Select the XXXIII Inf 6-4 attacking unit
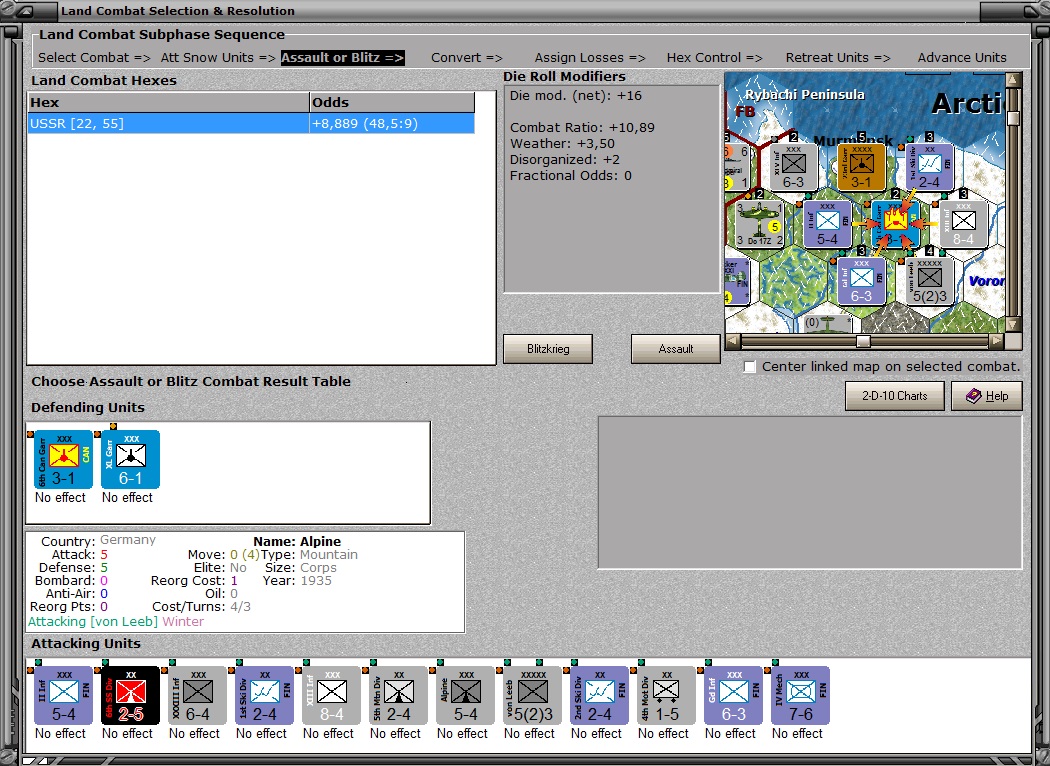 point(198,695)
